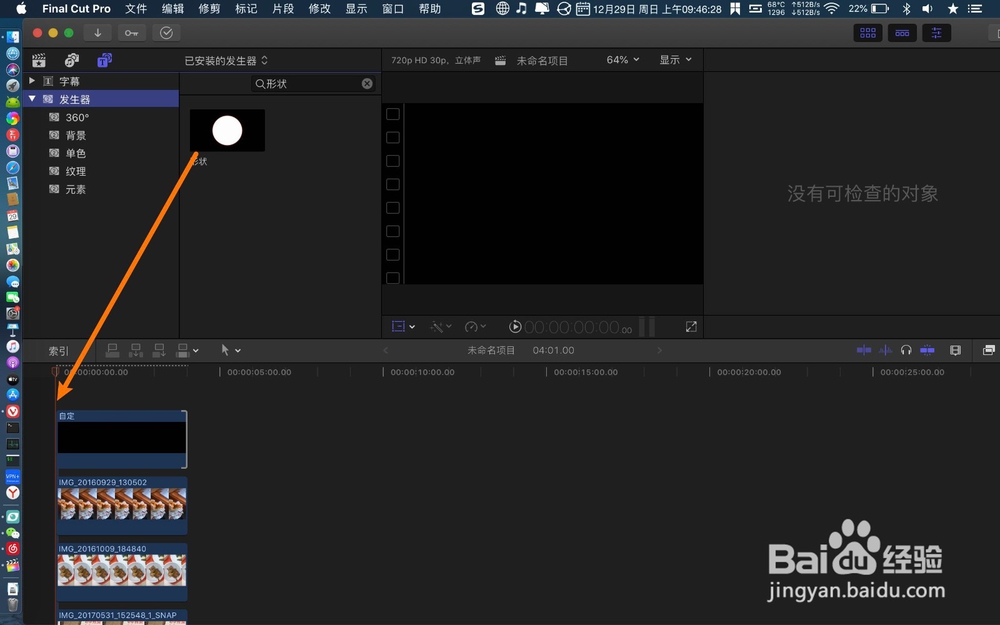Open the 已安装的发生器 popup menu

click(226, 61)
